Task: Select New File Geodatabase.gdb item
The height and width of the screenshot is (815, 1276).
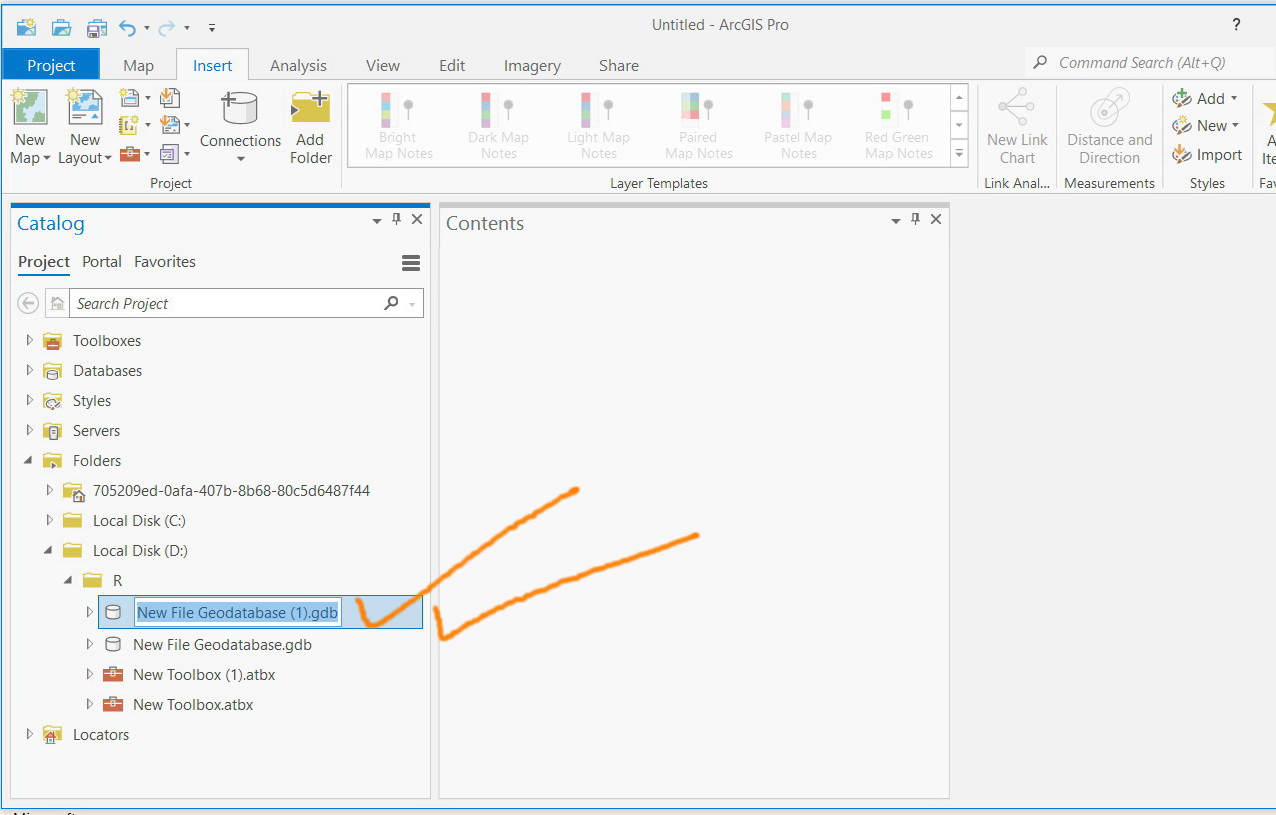Action: click(x=222, y=645)
